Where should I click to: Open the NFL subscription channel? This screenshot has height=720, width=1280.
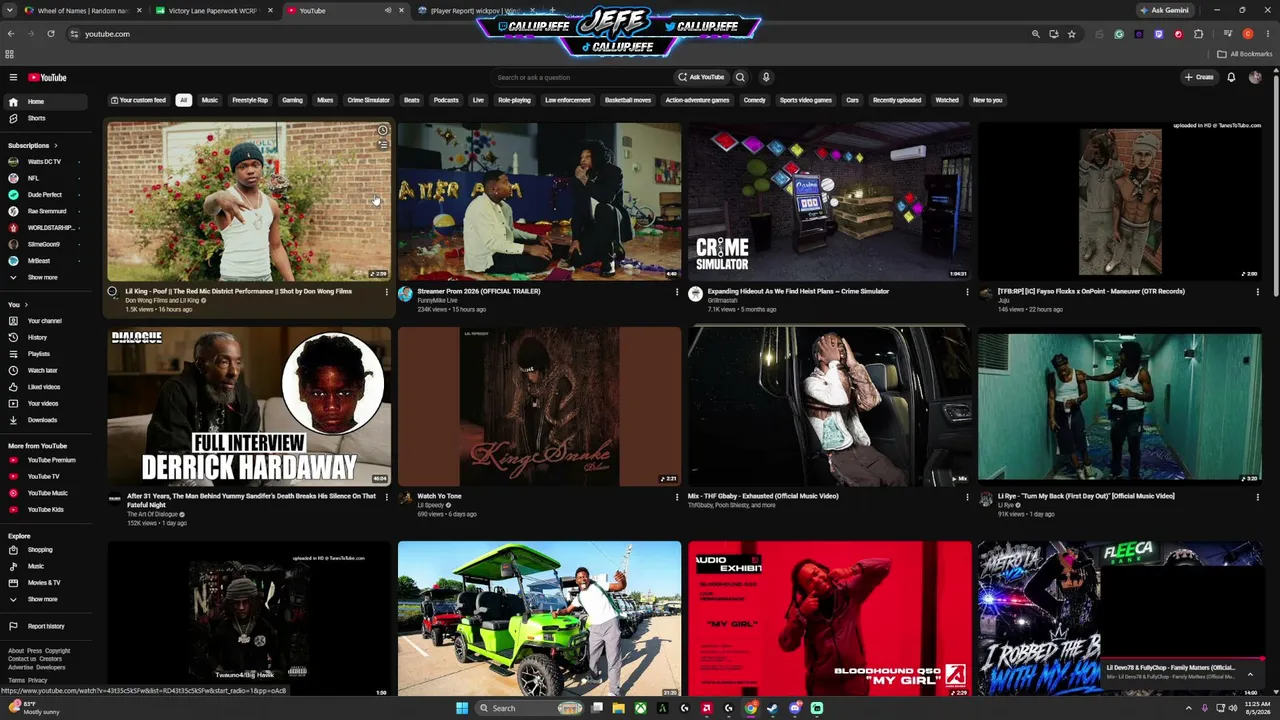(x=46, y=178)
